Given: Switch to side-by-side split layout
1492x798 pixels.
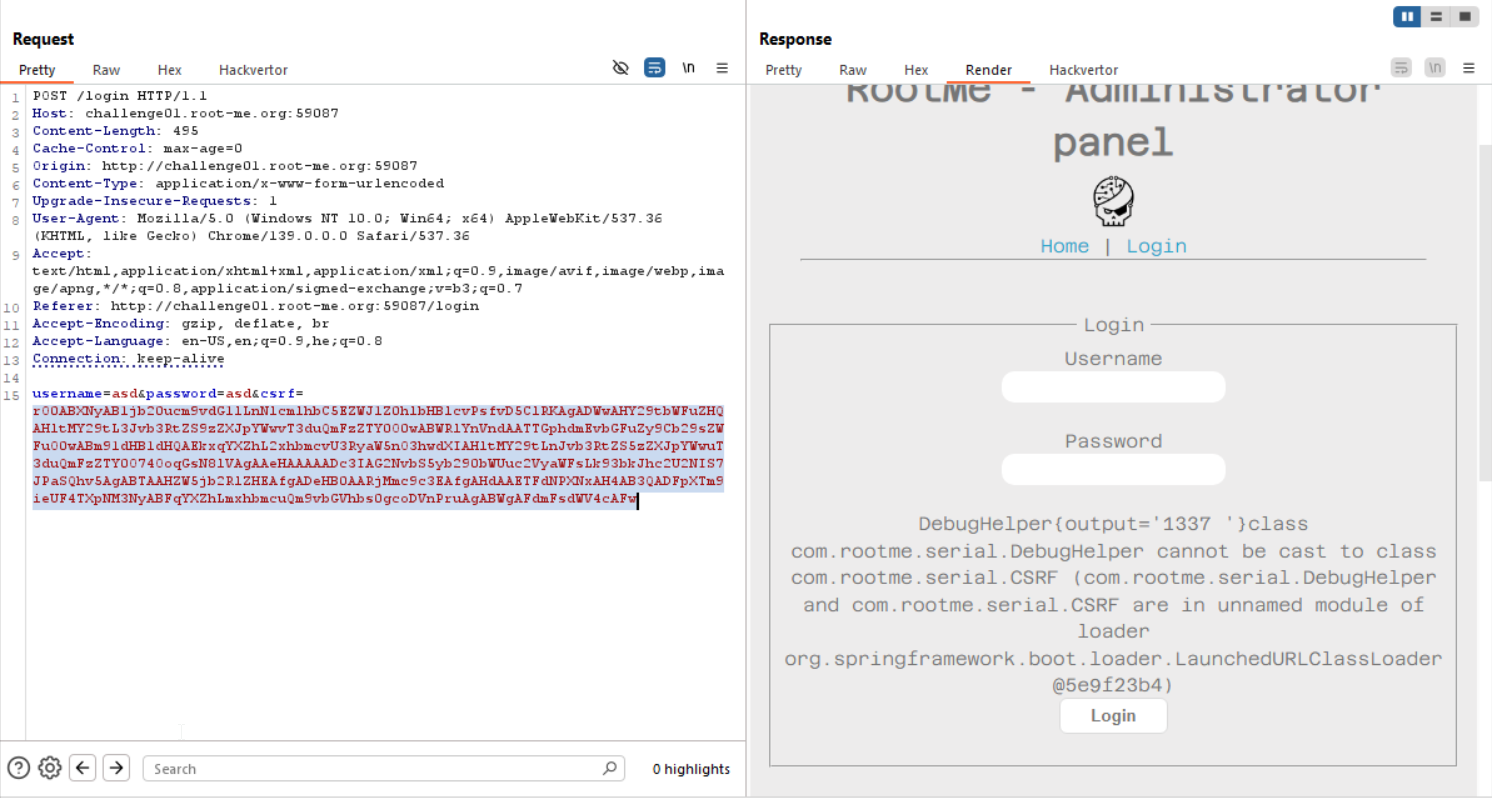Looking at the screenshot, I should (x=1407, y=16).
